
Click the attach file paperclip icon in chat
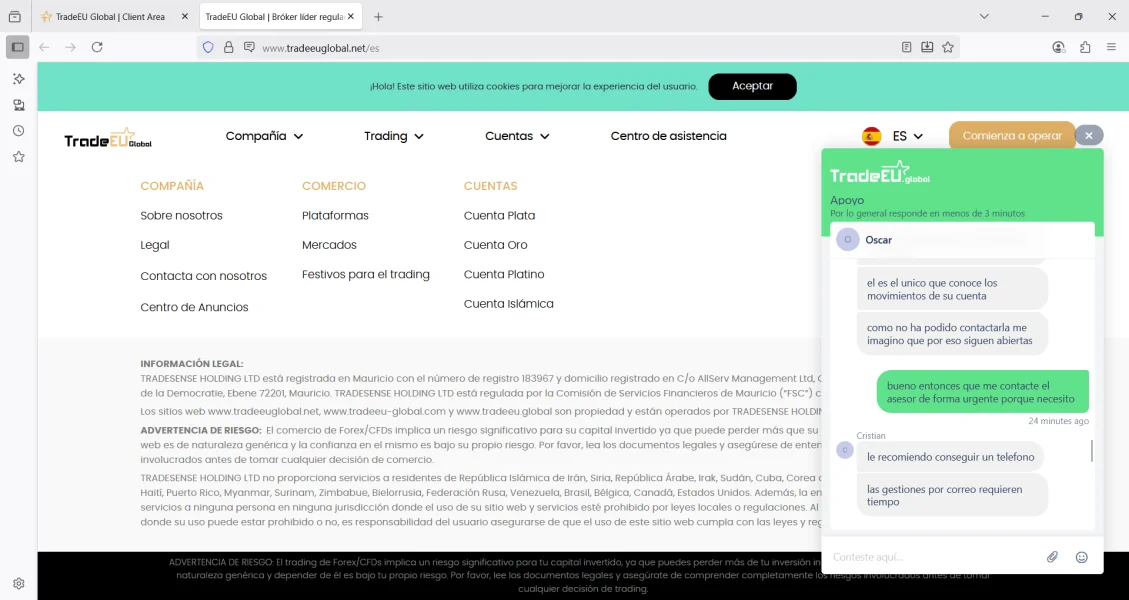(1052, 557)
